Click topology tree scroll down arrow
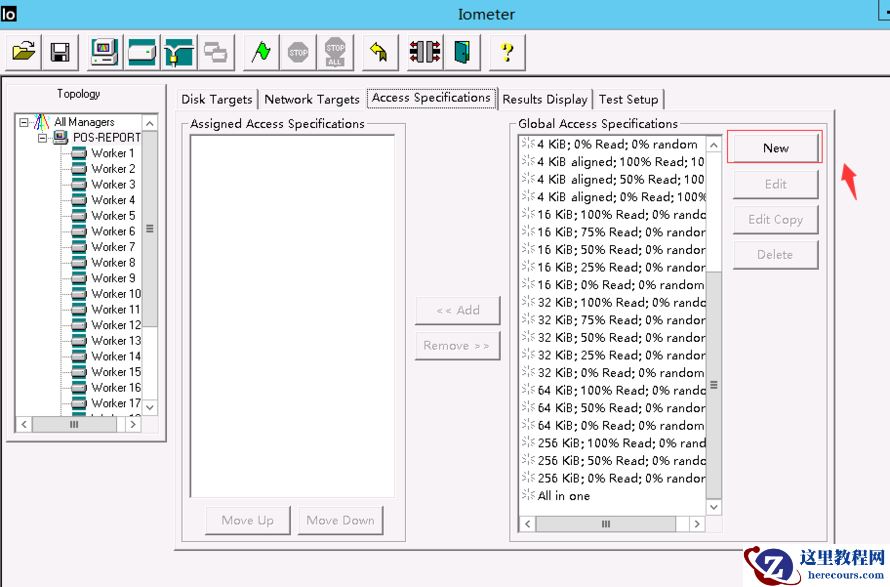The height and width of the screenshot is (587, 890). point(149,407)
